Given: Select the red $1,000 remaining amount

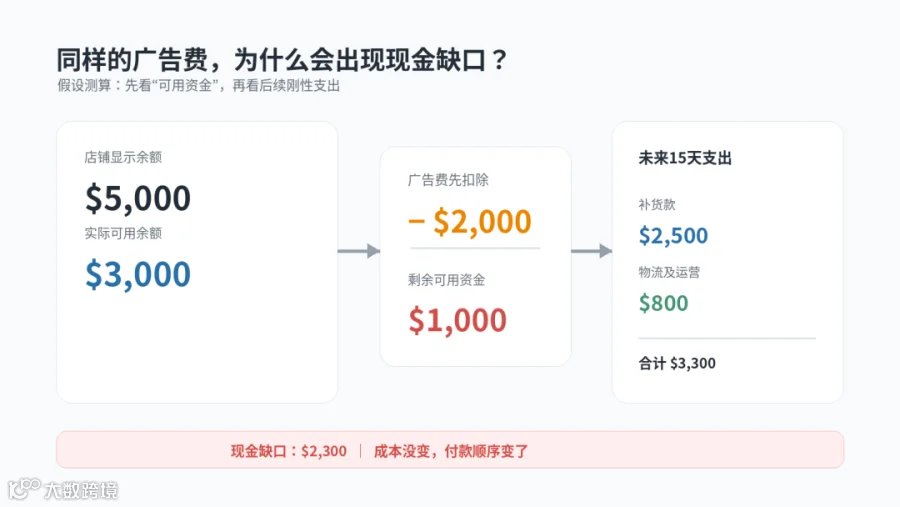Looking at the screenshot, I should [457, 320].
